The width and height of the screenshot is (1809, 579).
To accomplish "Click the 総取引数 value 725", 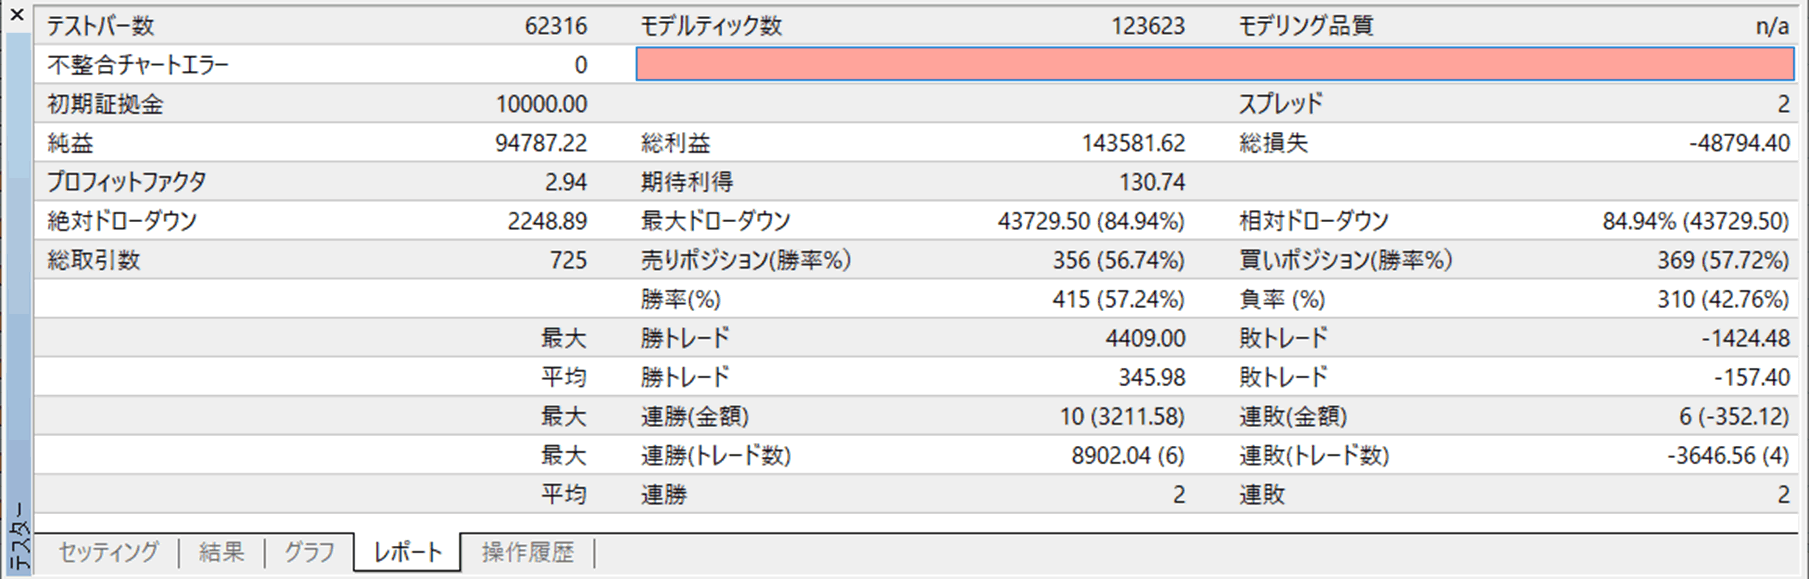I will 568,260.
